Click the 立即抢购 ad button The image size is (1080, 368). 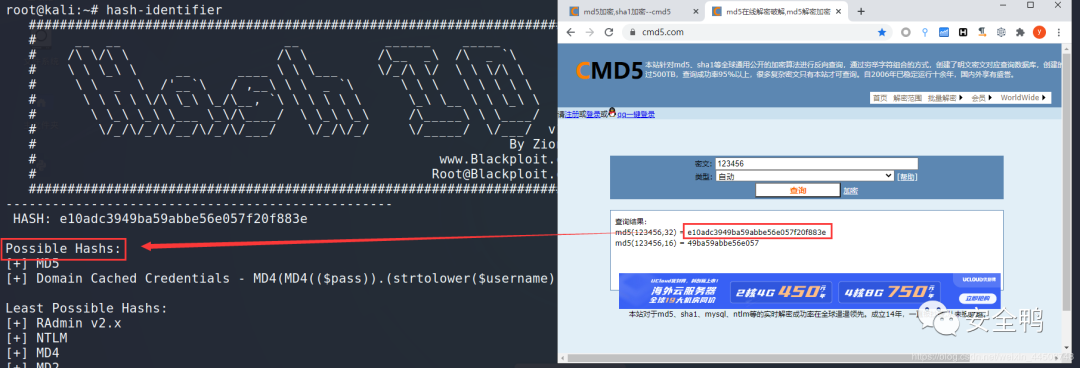pos(979,299)
